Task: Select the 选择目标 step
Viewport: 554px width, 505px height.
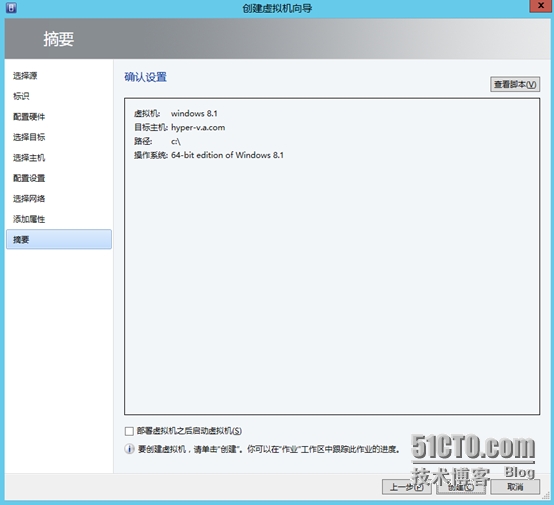Action: point(29,137)
